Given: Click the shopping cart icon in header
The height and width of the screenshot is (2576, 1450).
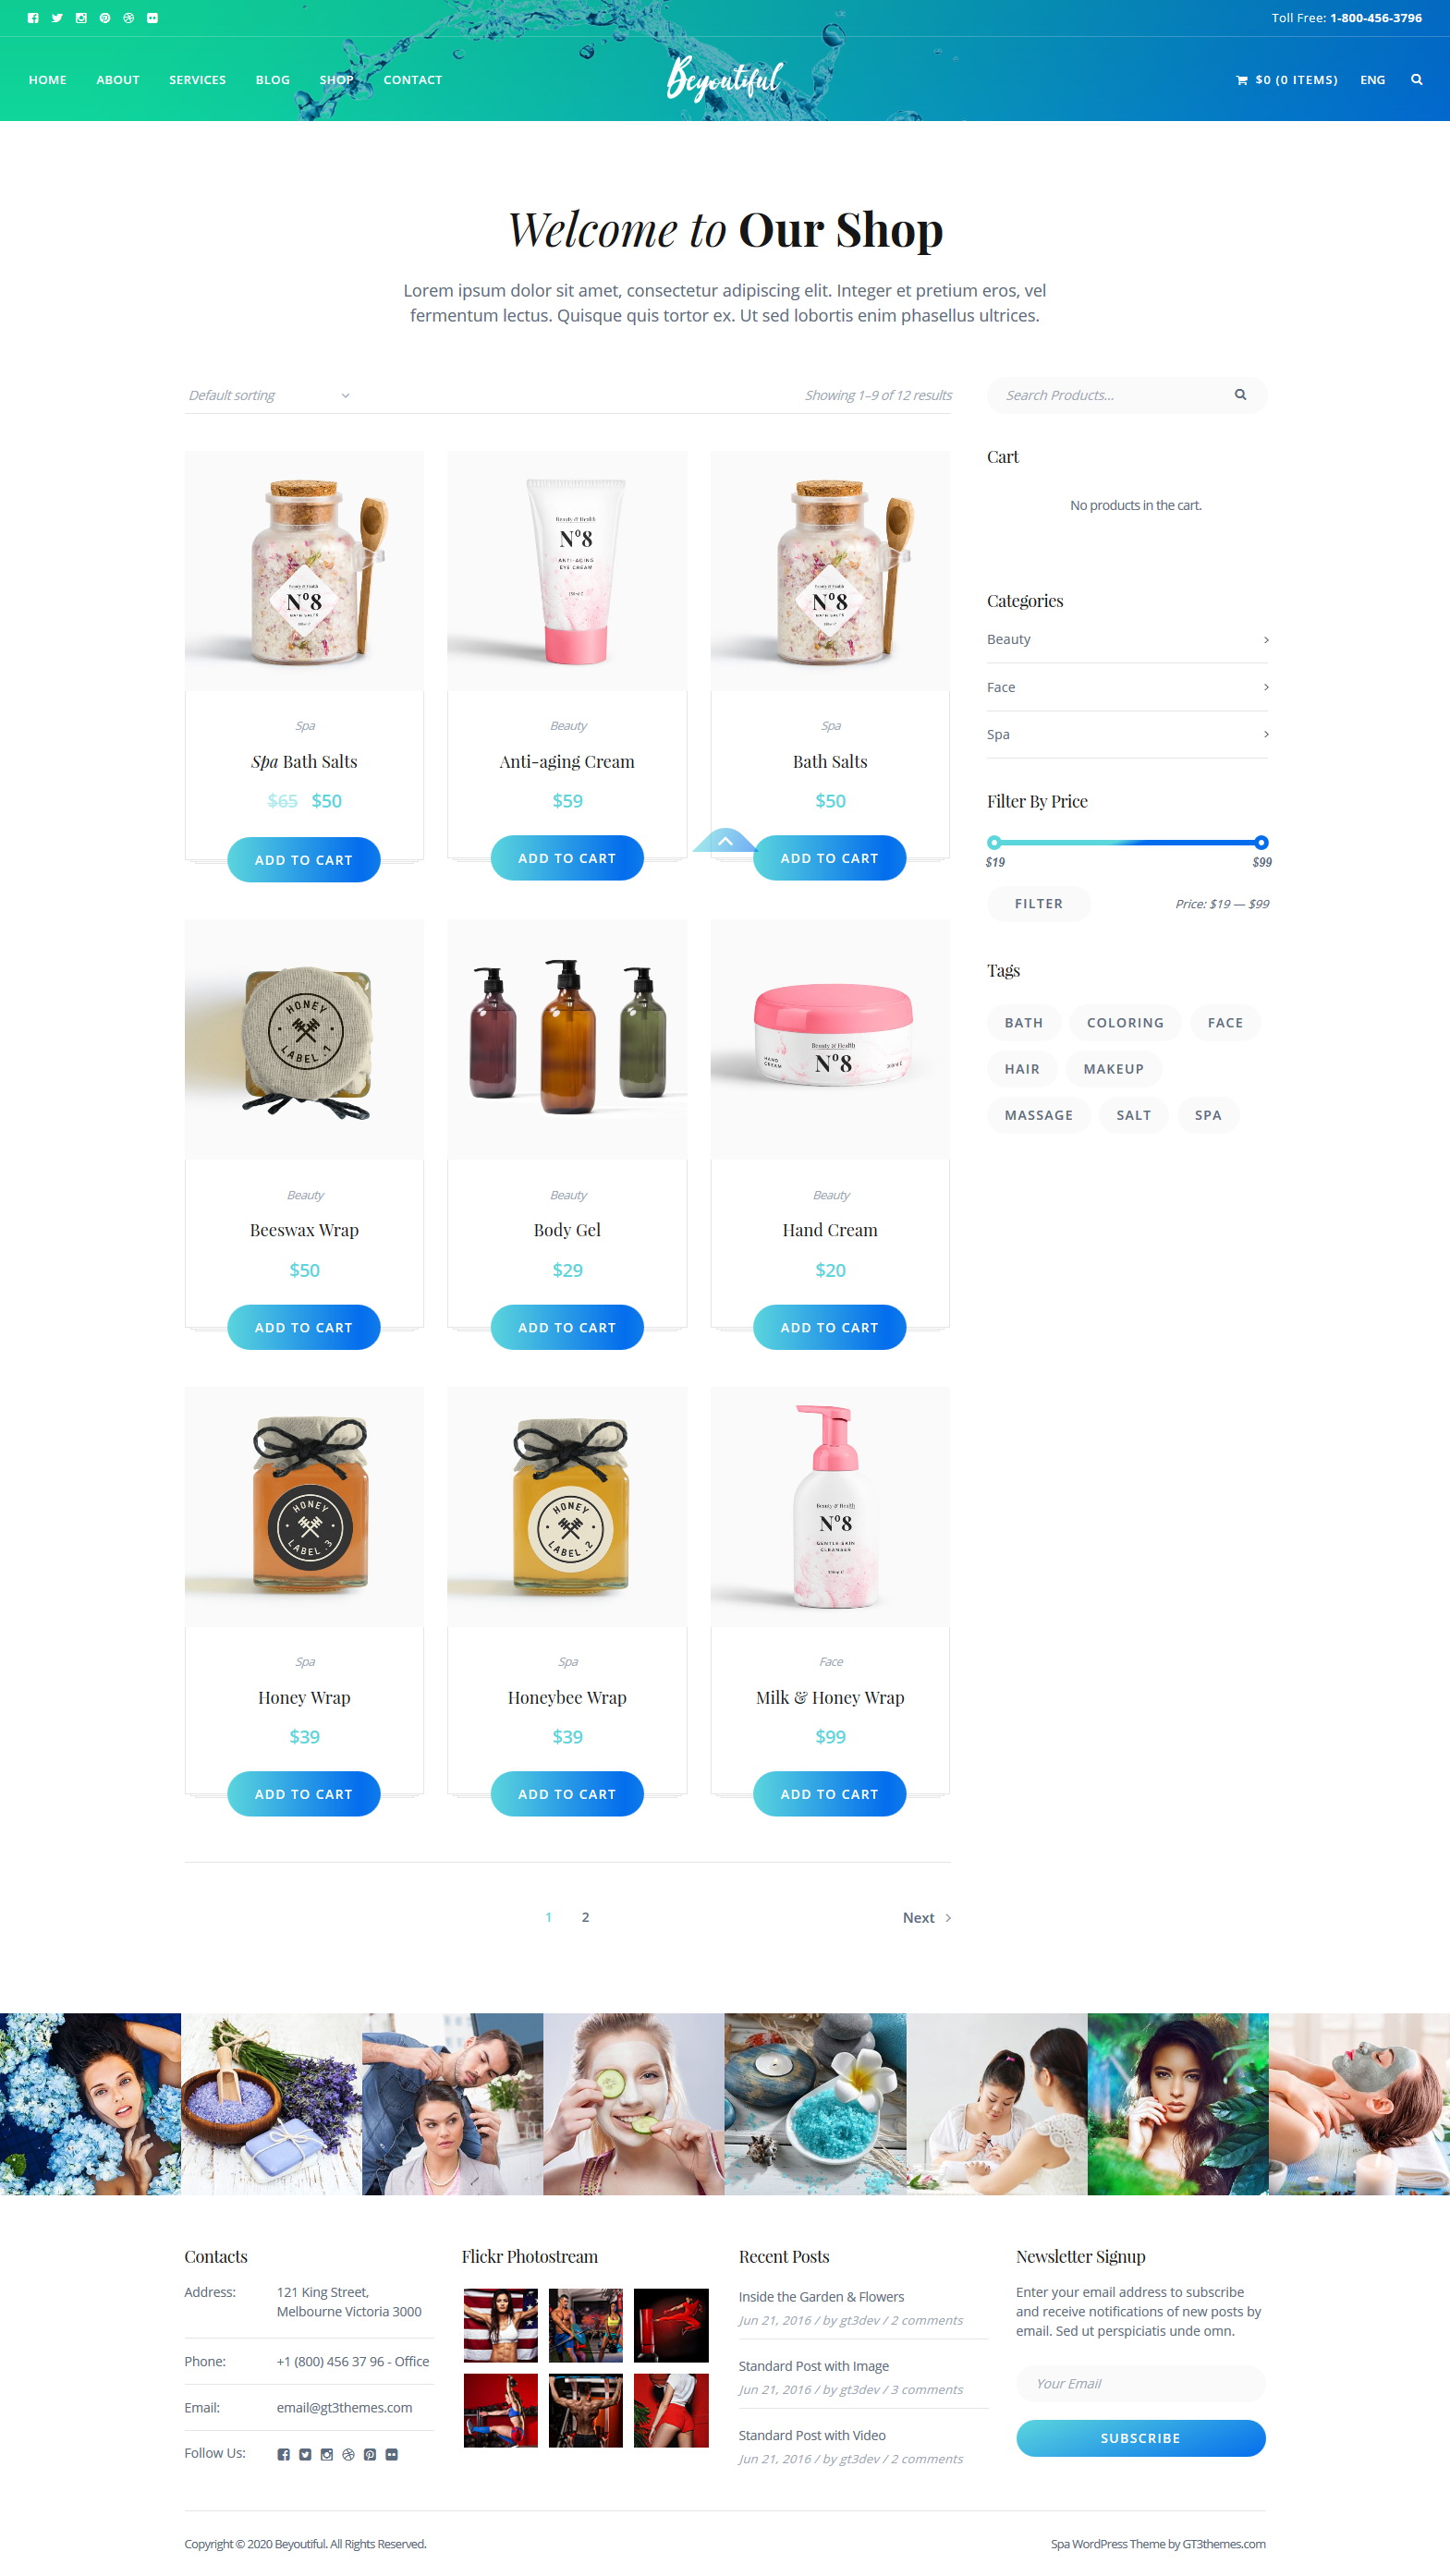Looking at the screenshot, I should pos(1241,80).
